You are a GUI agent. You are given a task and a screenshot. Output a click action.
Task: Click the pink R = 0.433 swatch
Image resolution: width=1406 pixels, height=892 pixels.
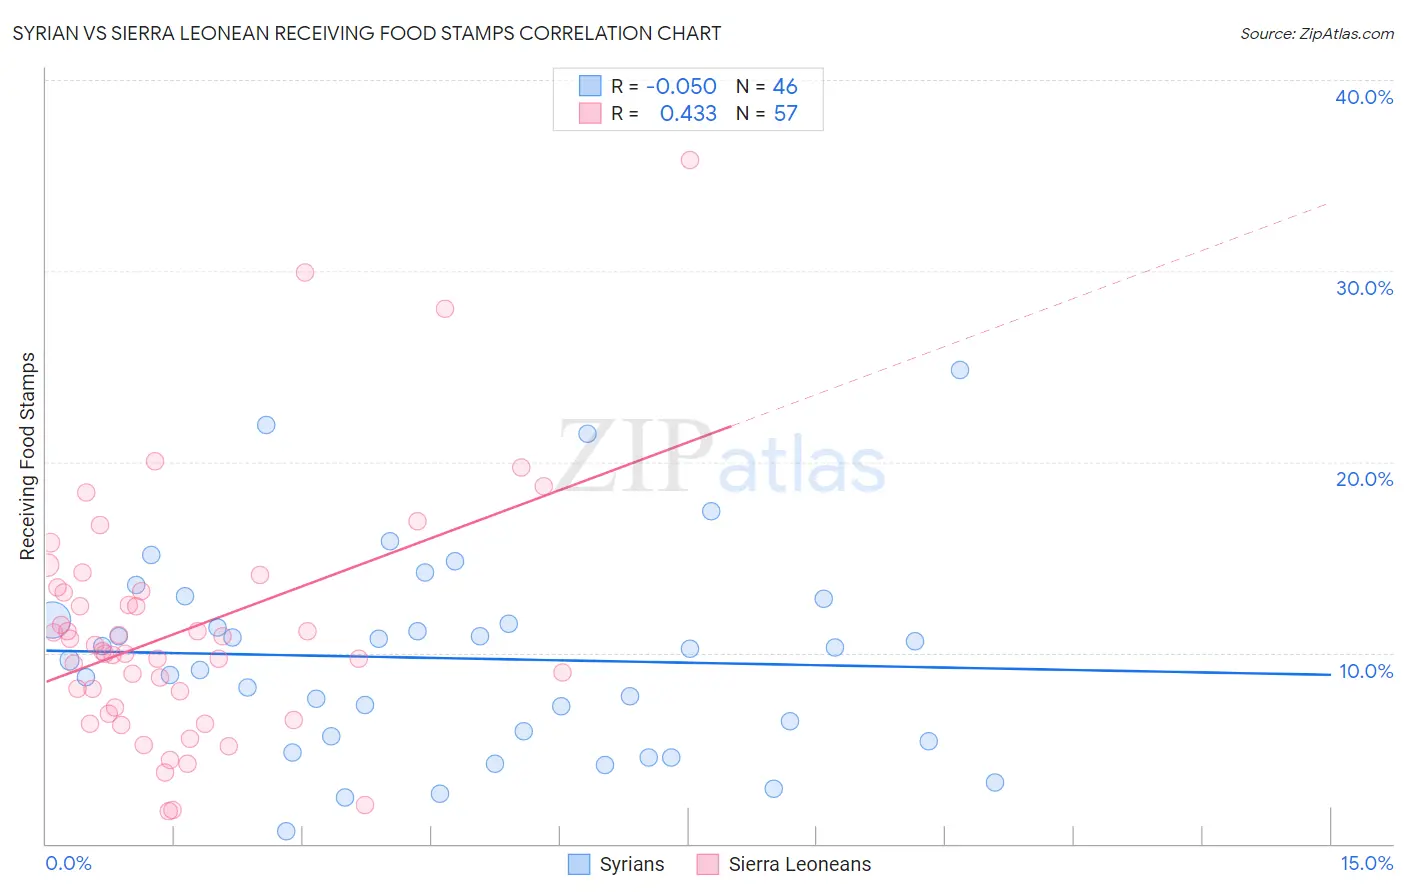[590, 113]
